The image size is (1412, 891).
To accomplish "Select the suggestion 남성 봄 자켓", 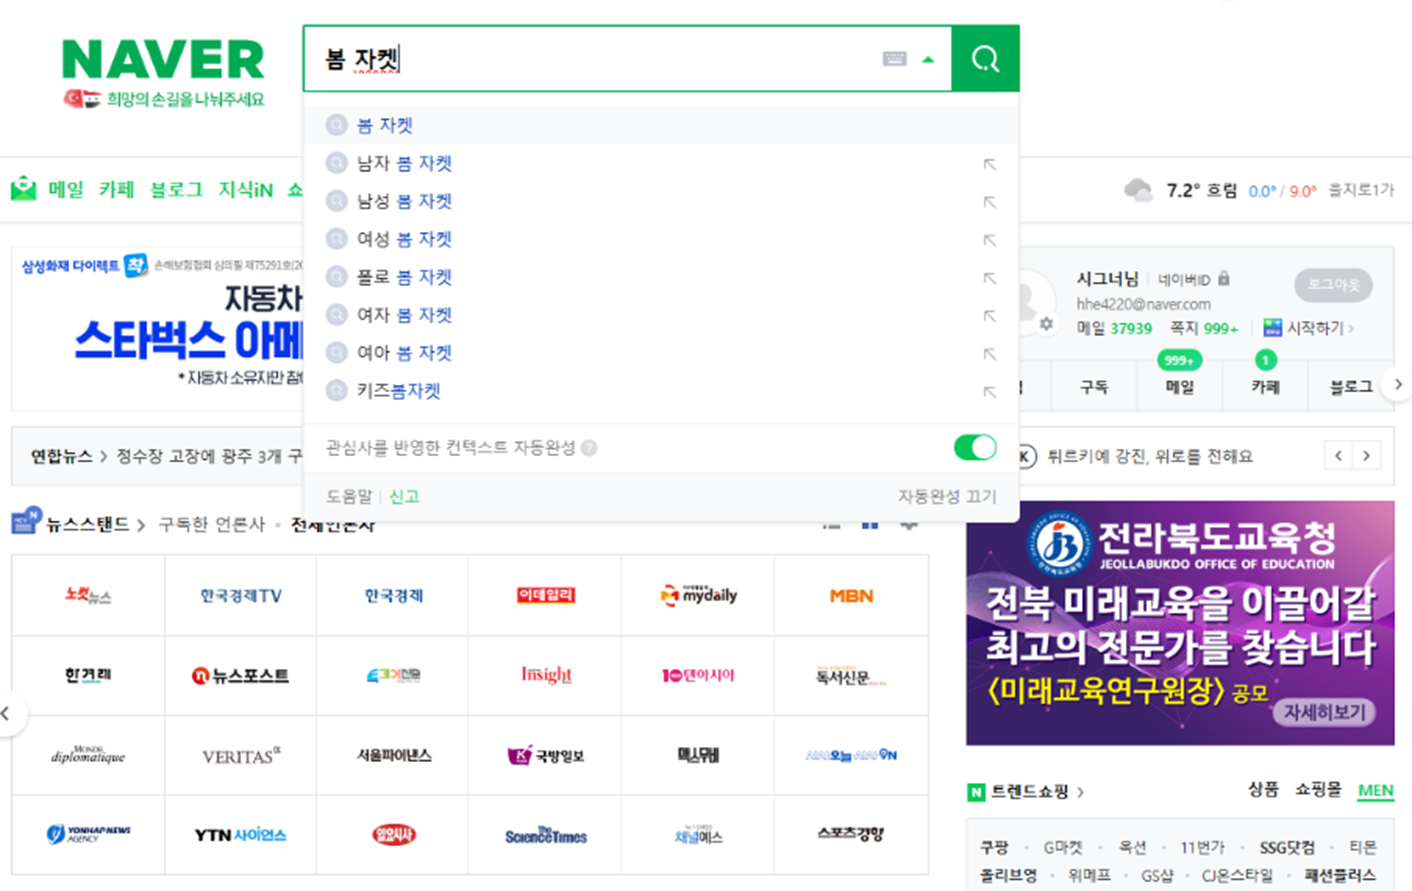I will coord(660,201).
